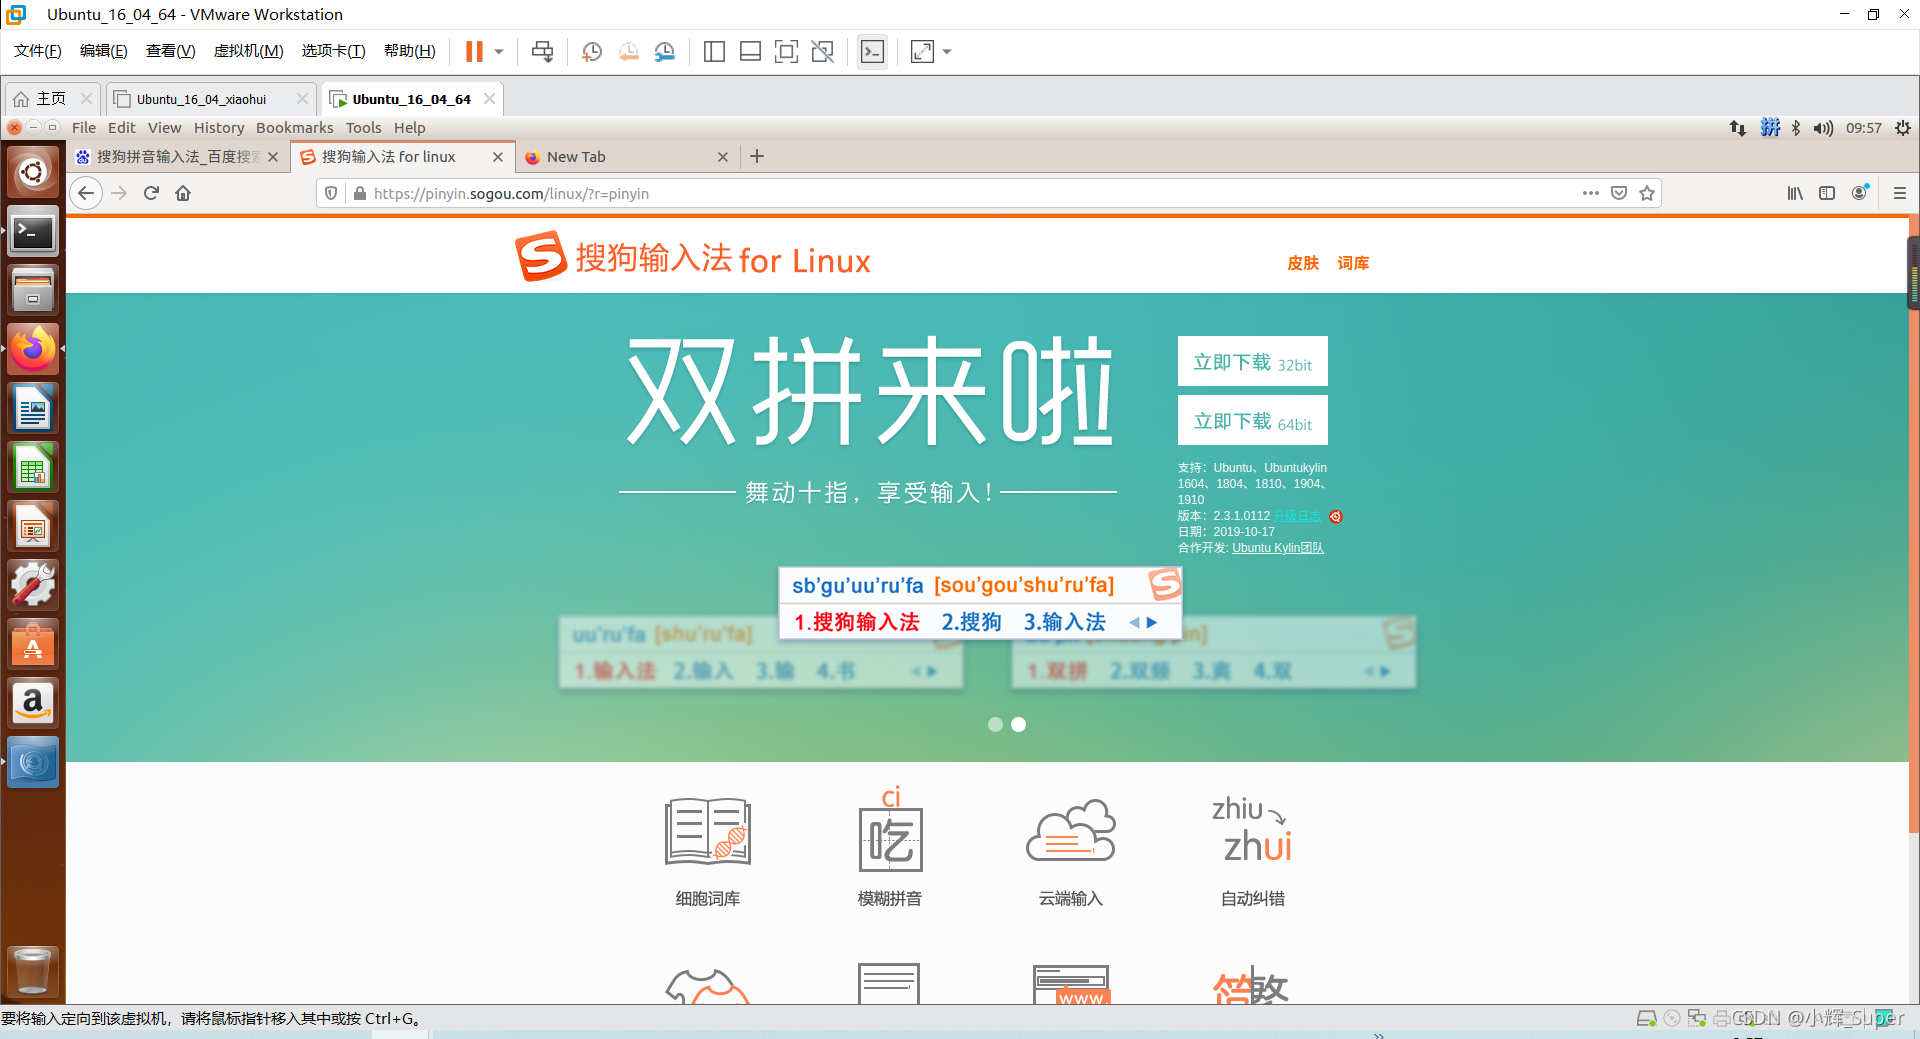The height and width of the screenshot is (1039, 1920).
Task: Open Firefox Bookmarks menu
Action: pyautogui.click(x=294, y=128)
